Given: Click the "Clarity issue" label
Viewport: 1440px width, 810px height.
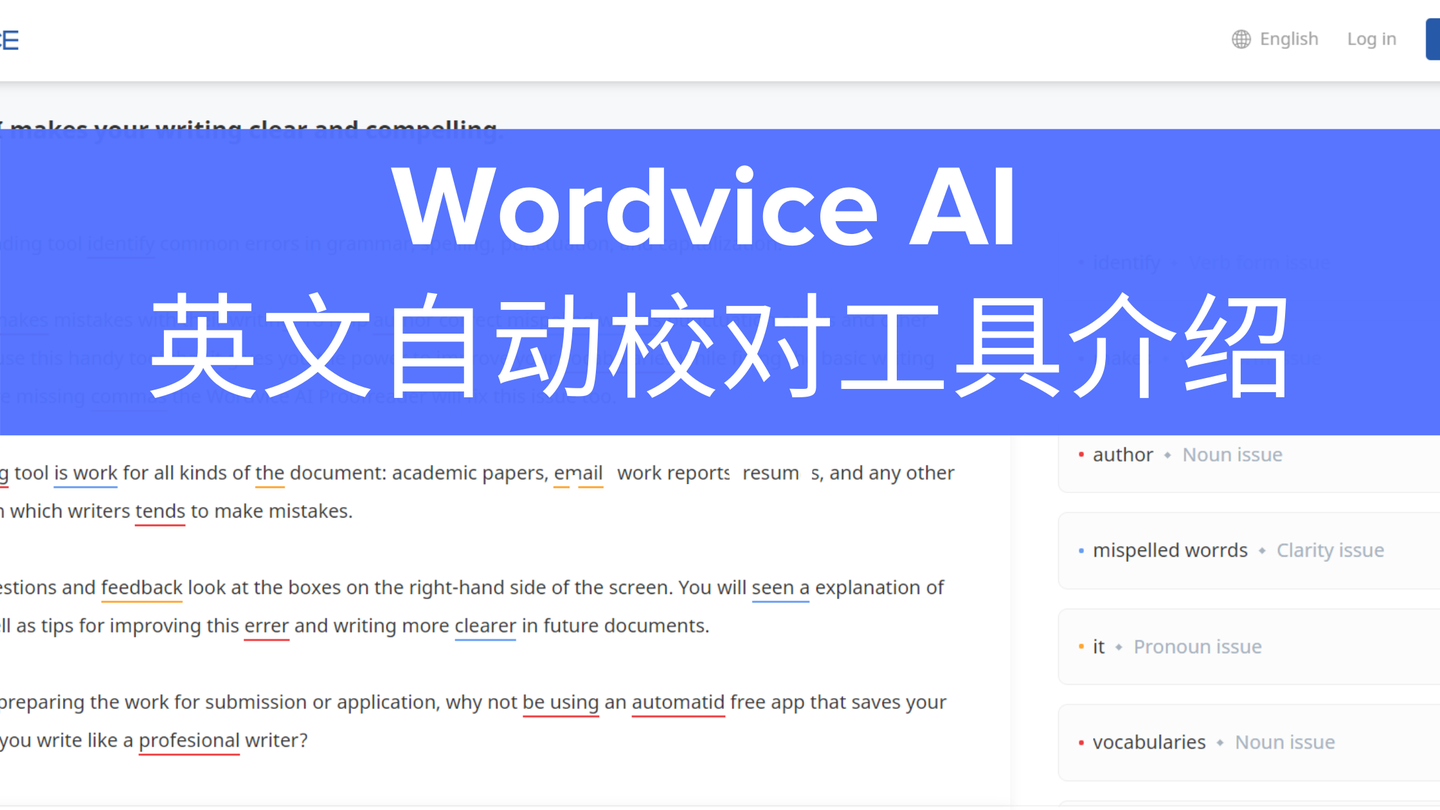Looking at the screenshot, I should pyautogui.click(x=1330, y=551).
